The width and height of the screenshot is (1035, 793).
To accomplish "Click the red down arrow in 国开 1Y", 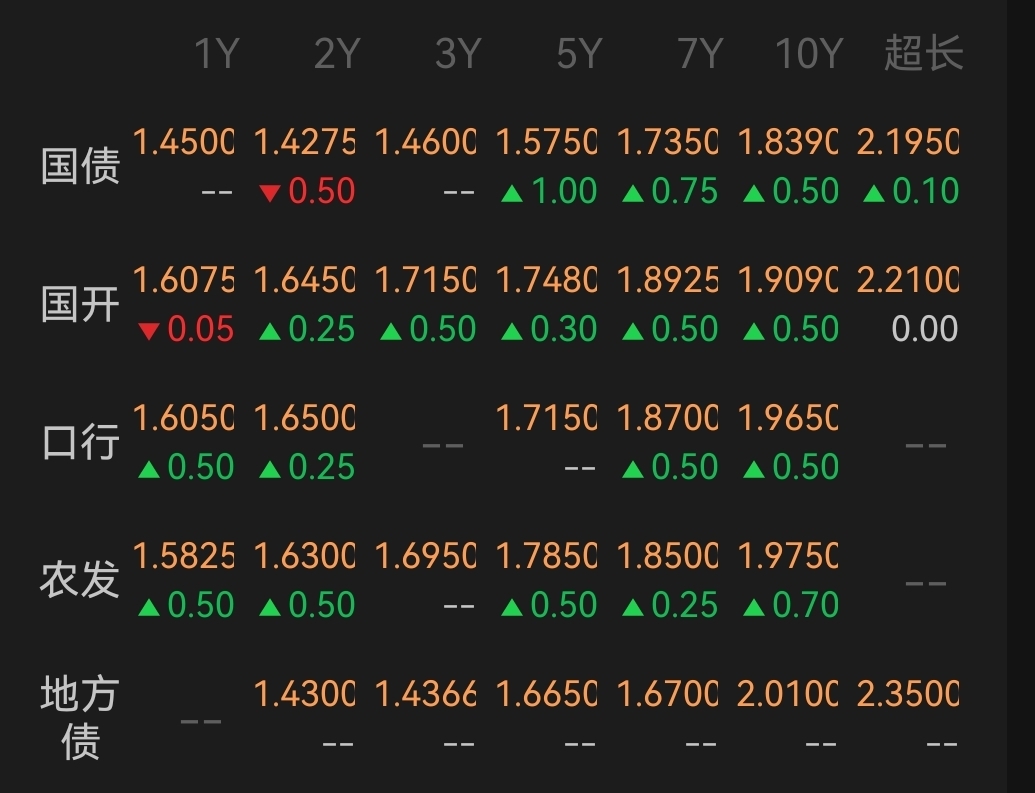I will click(x=149, y=331).
